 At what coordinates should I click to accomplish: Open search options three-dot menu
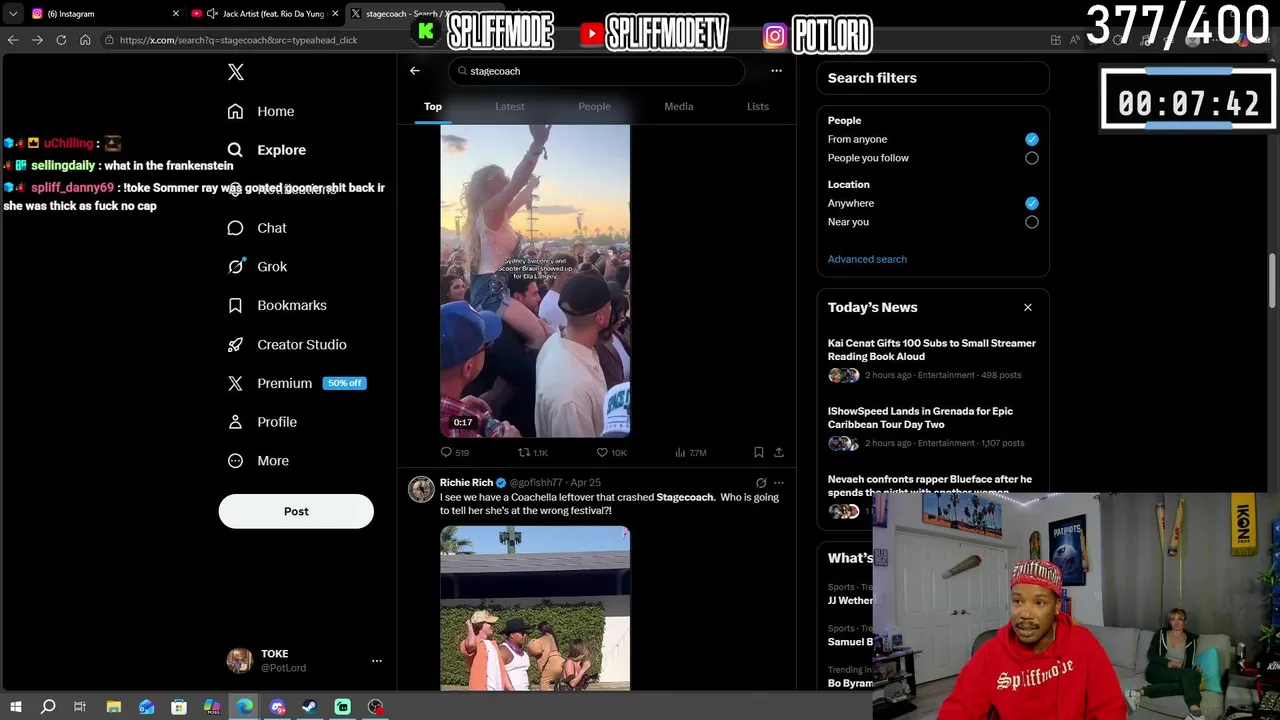pos(776,71)
